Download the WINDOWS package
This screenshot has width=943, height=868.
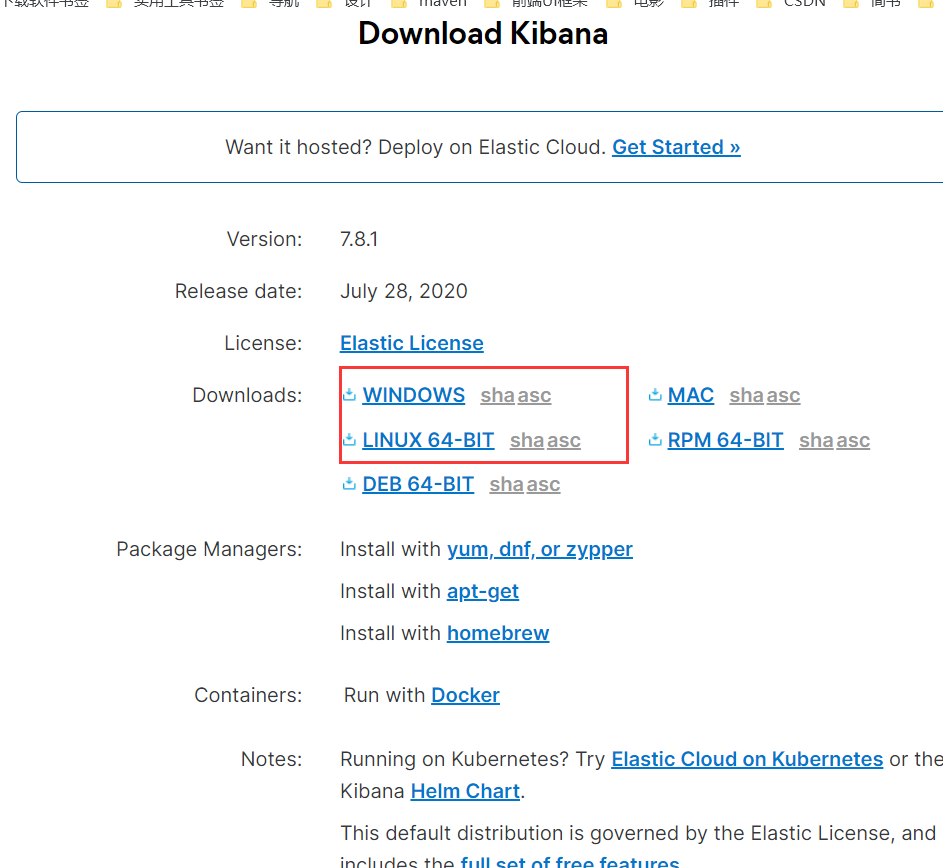tap(413, 395)
